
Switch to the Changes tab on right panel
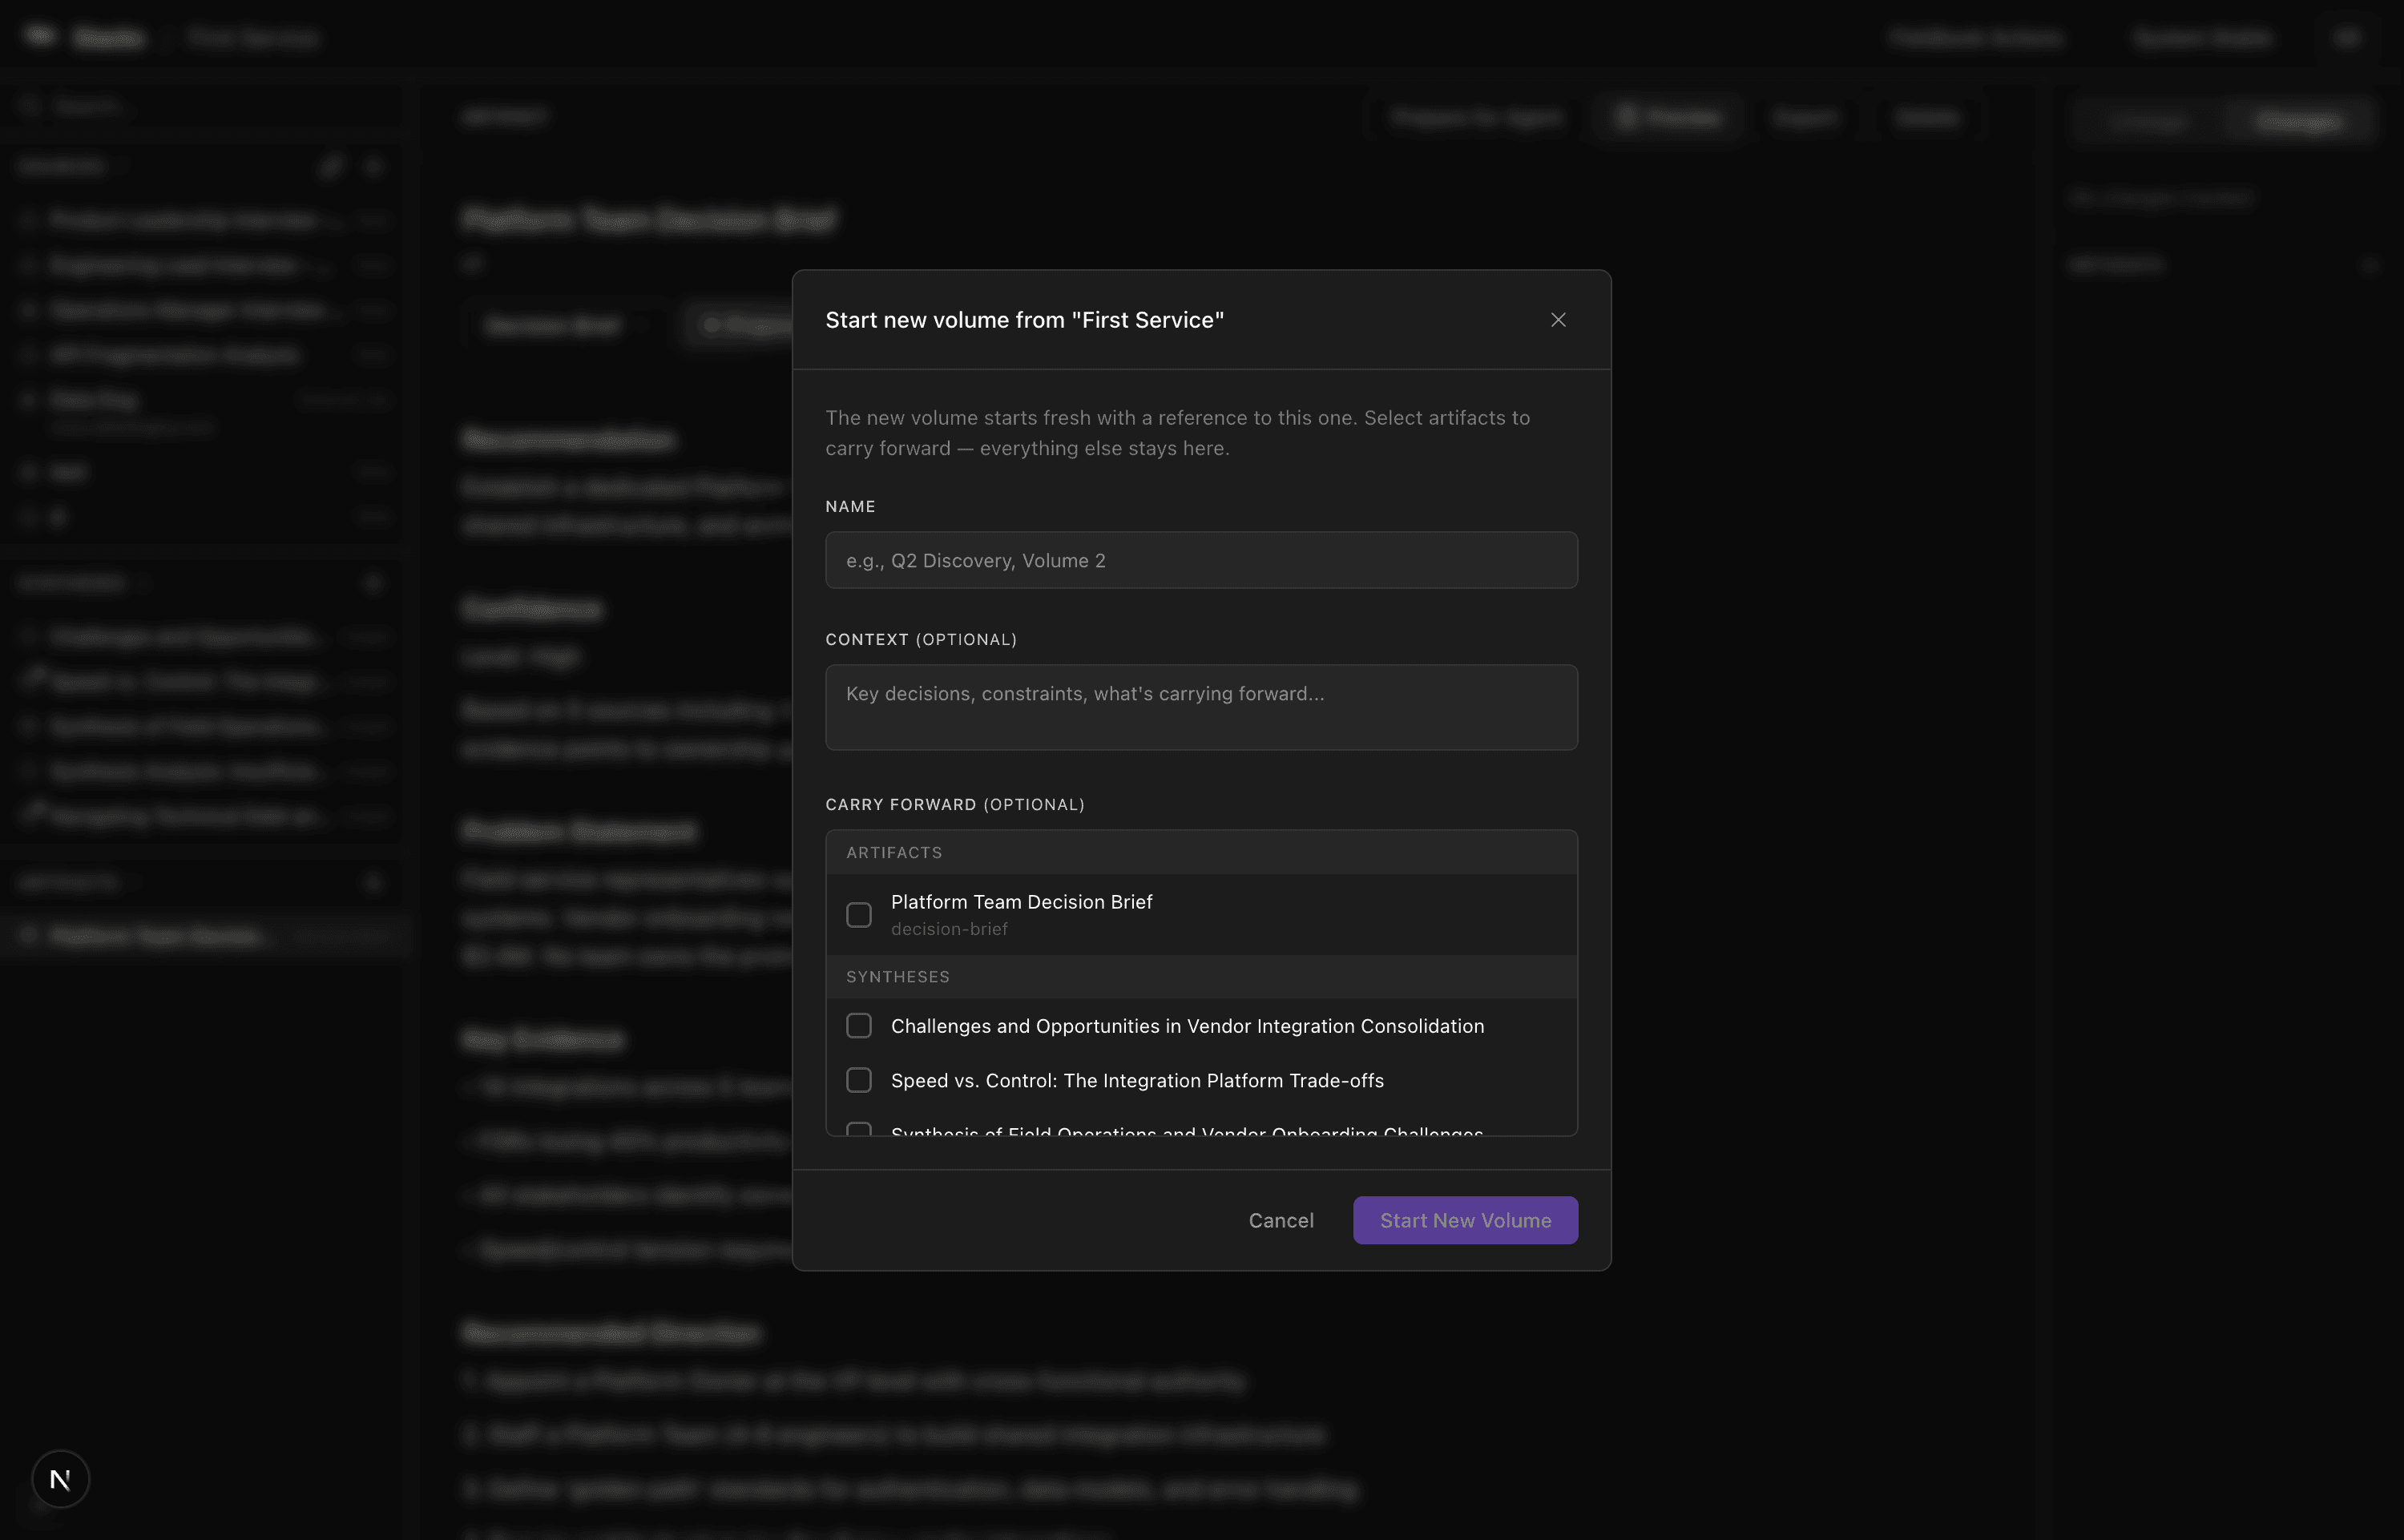point(2297,122)
